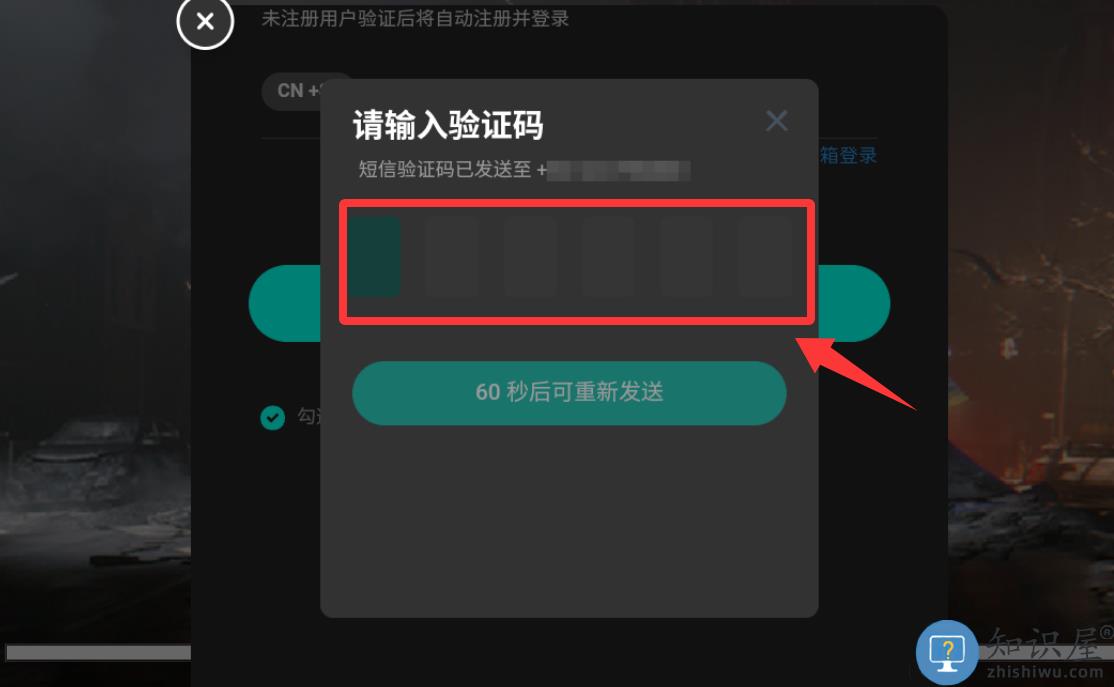Click the third verification code box
This screenshot has width=1114, height=687.
coord(530,256)
